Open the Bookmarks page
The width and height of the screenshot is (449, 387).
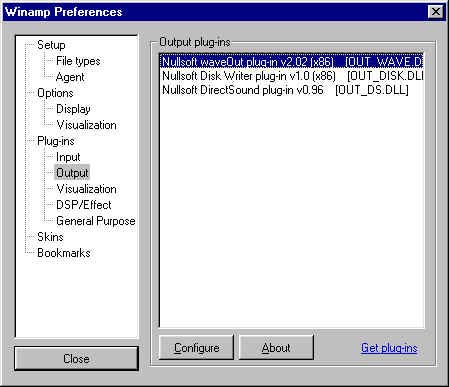[64, 253]
